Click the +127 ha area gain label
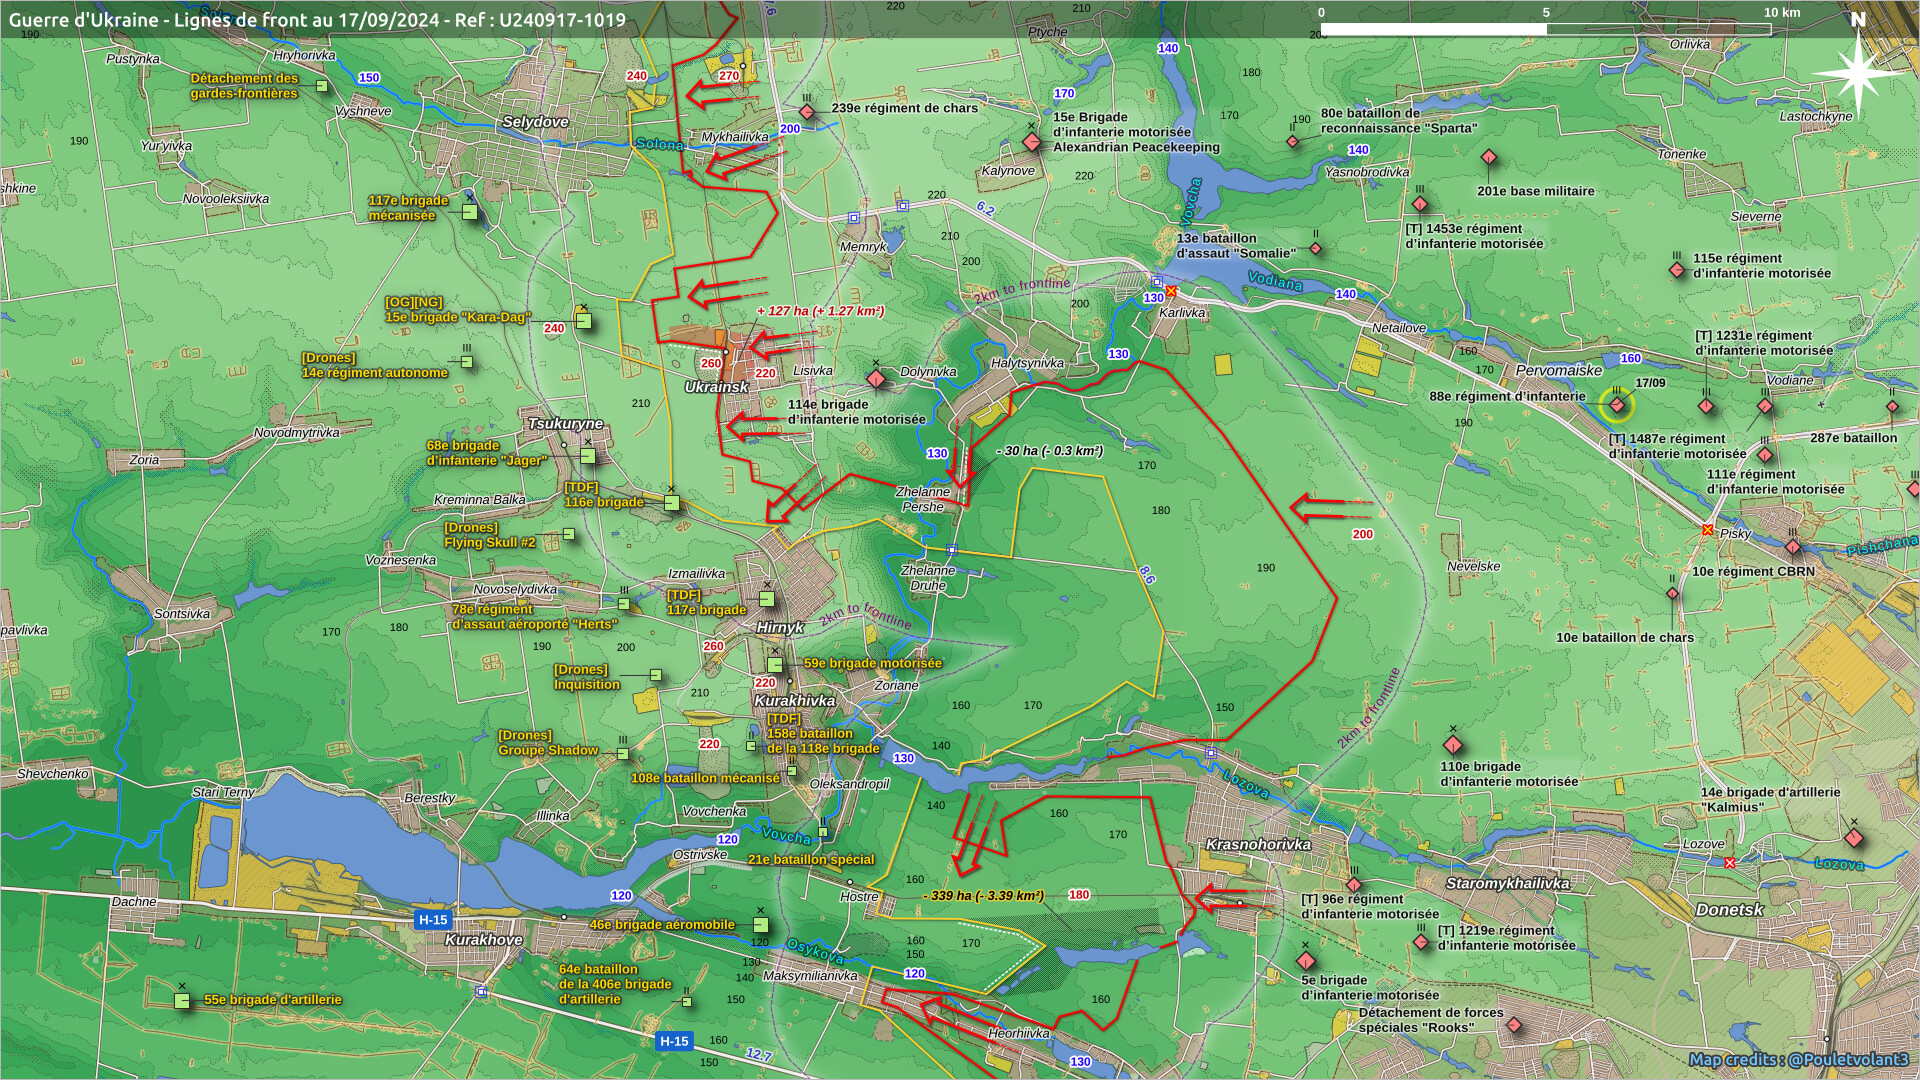The height and width of the screenshot is (1080, 1920). 820,311
